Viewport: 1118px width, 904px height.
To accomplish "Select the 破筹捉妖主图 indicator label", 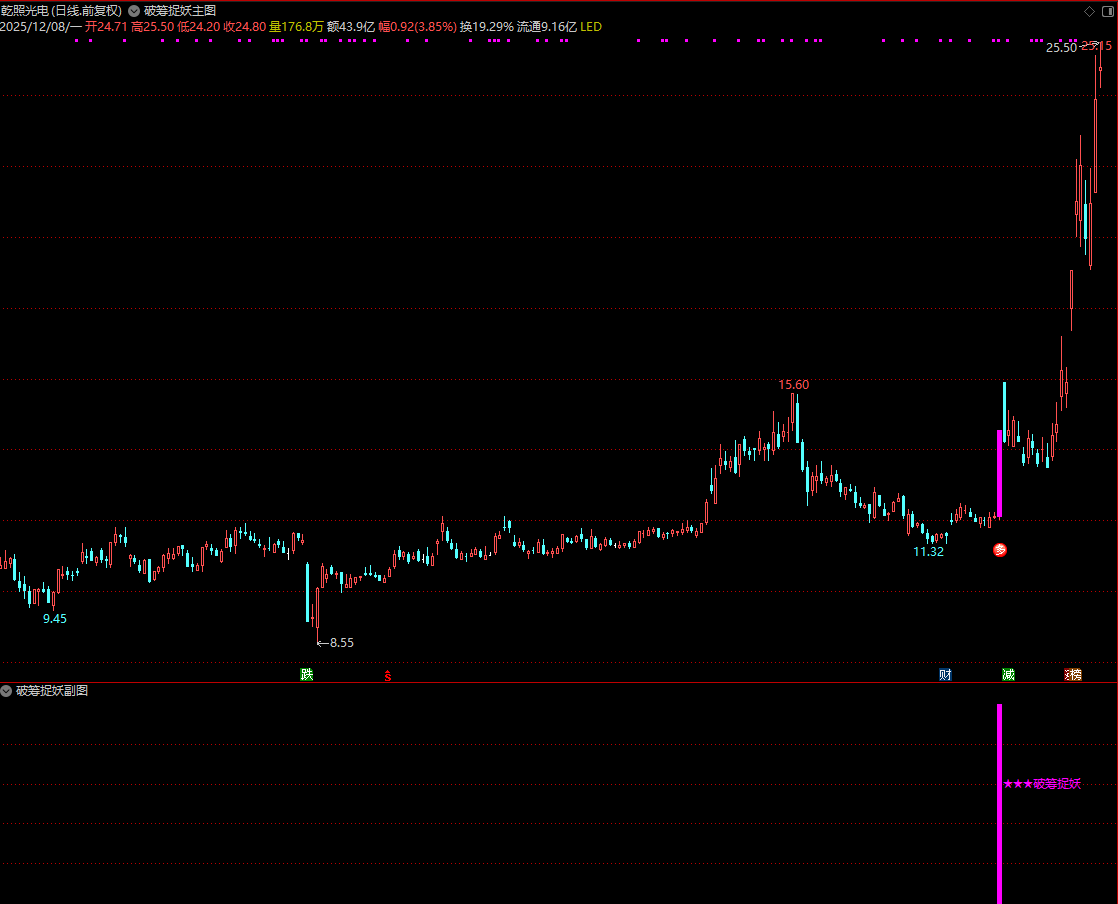I will pyautogui.click(x=180, y=10).
